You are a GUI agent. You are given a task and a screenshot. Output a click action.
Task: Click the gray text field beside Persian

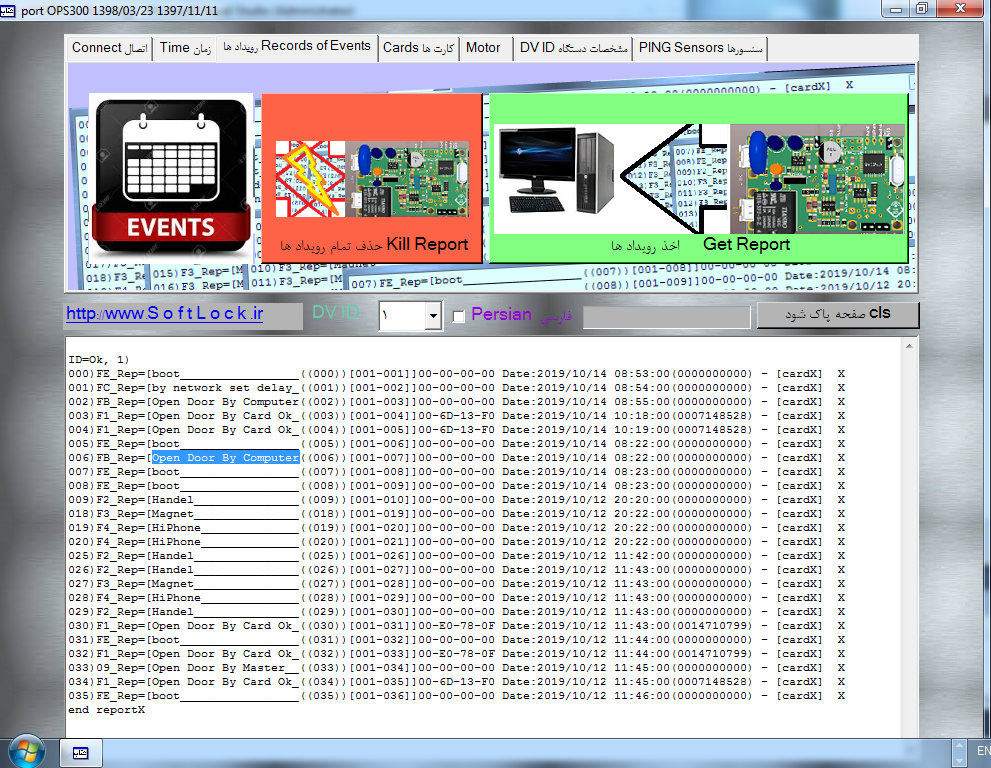point(666,317)
